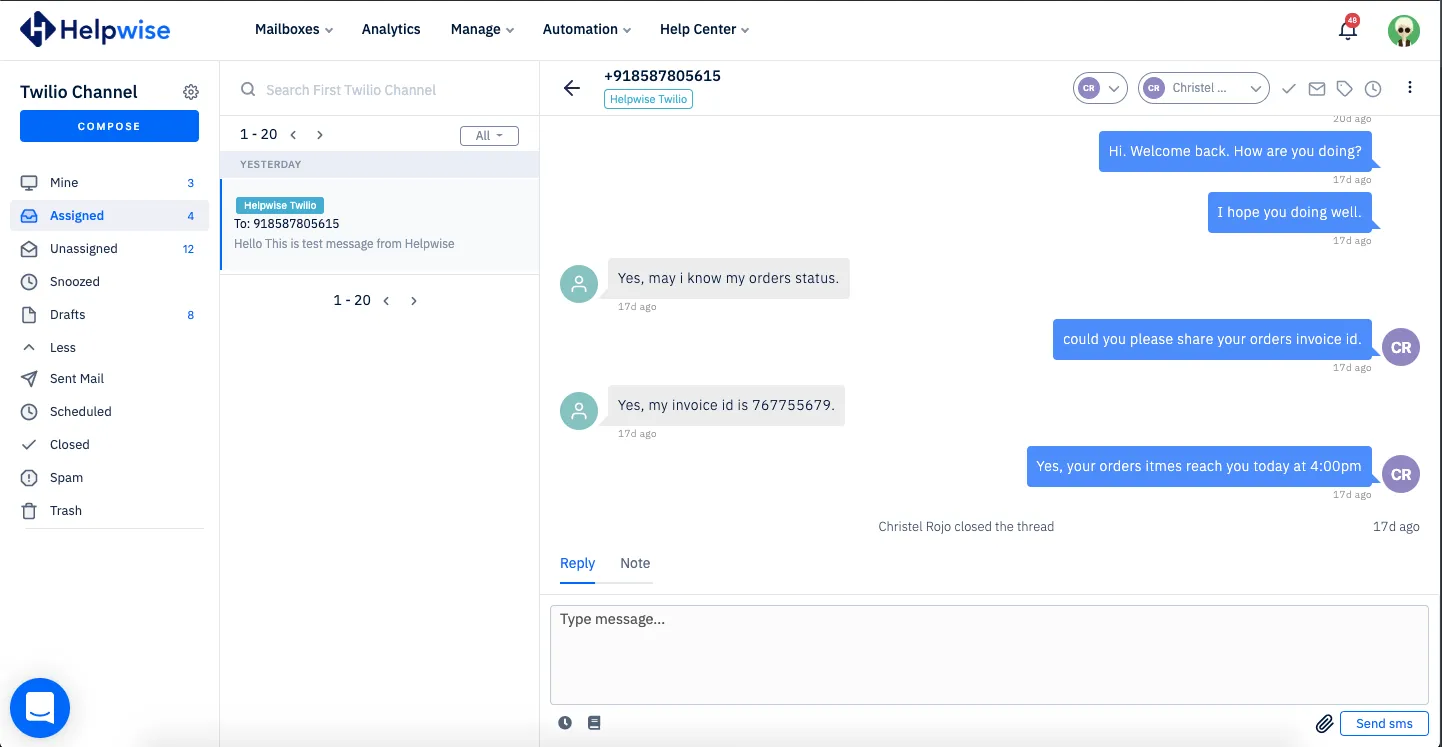Image resolution: width=1442 pixels, height=747 pixels.
Task: Click in the Type message text area
Action: click(989, 654)
